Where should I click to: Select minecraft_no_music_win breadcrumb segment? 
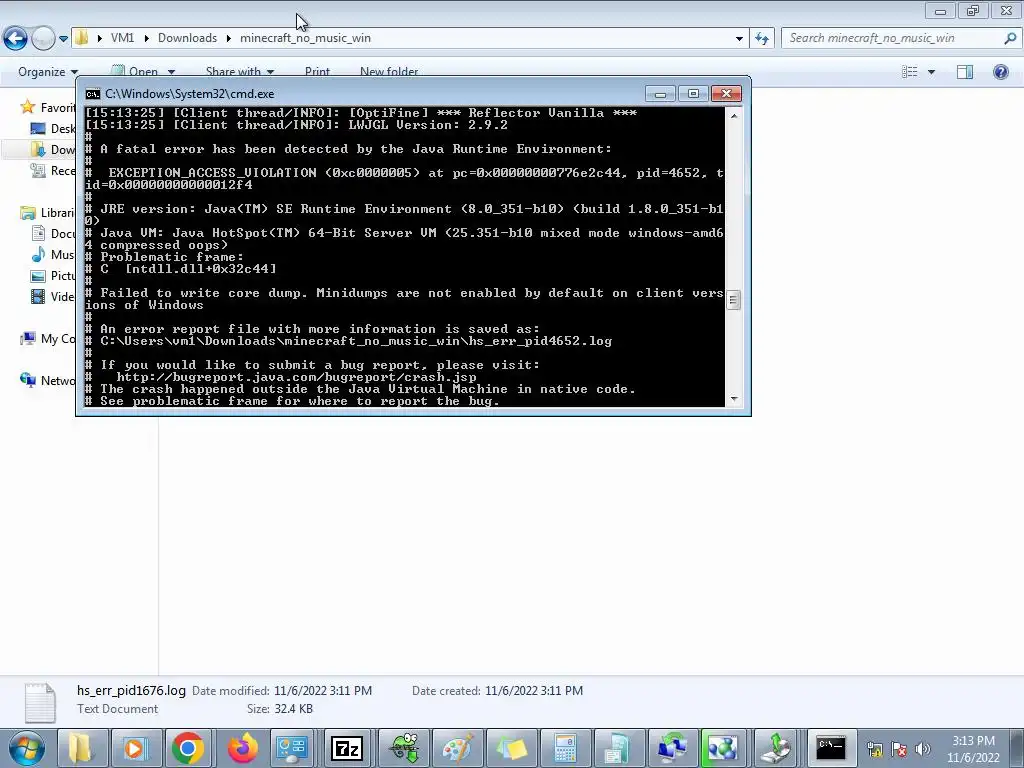[305, 38]
